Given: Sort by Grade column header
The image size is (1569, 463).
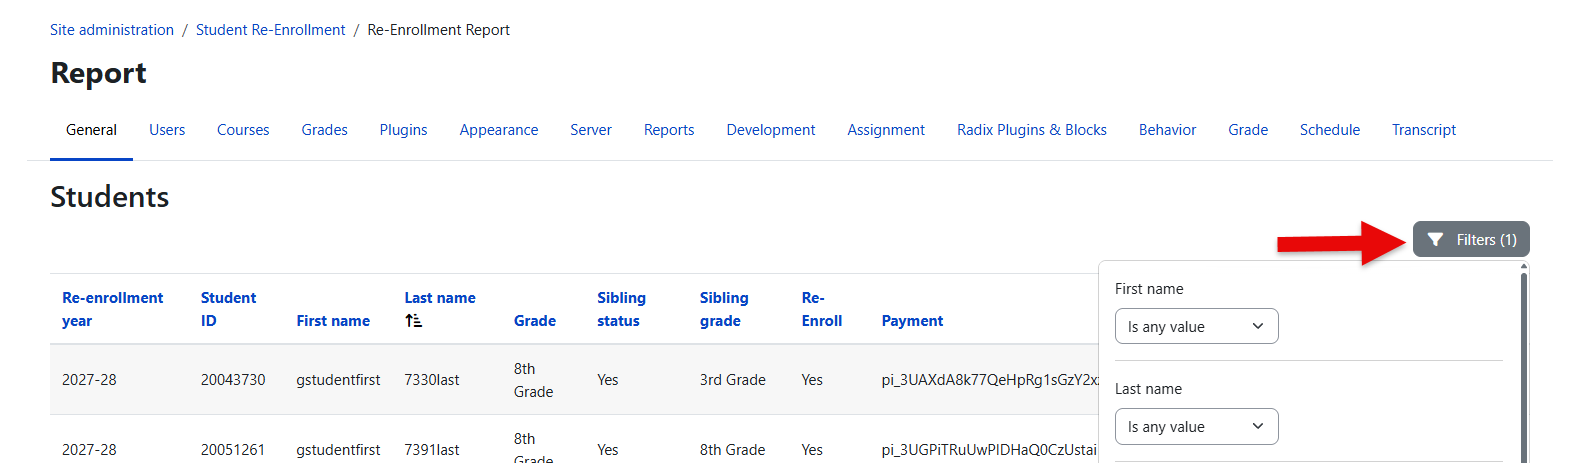Looking at the screenshot, I should (x=535, y=321).
